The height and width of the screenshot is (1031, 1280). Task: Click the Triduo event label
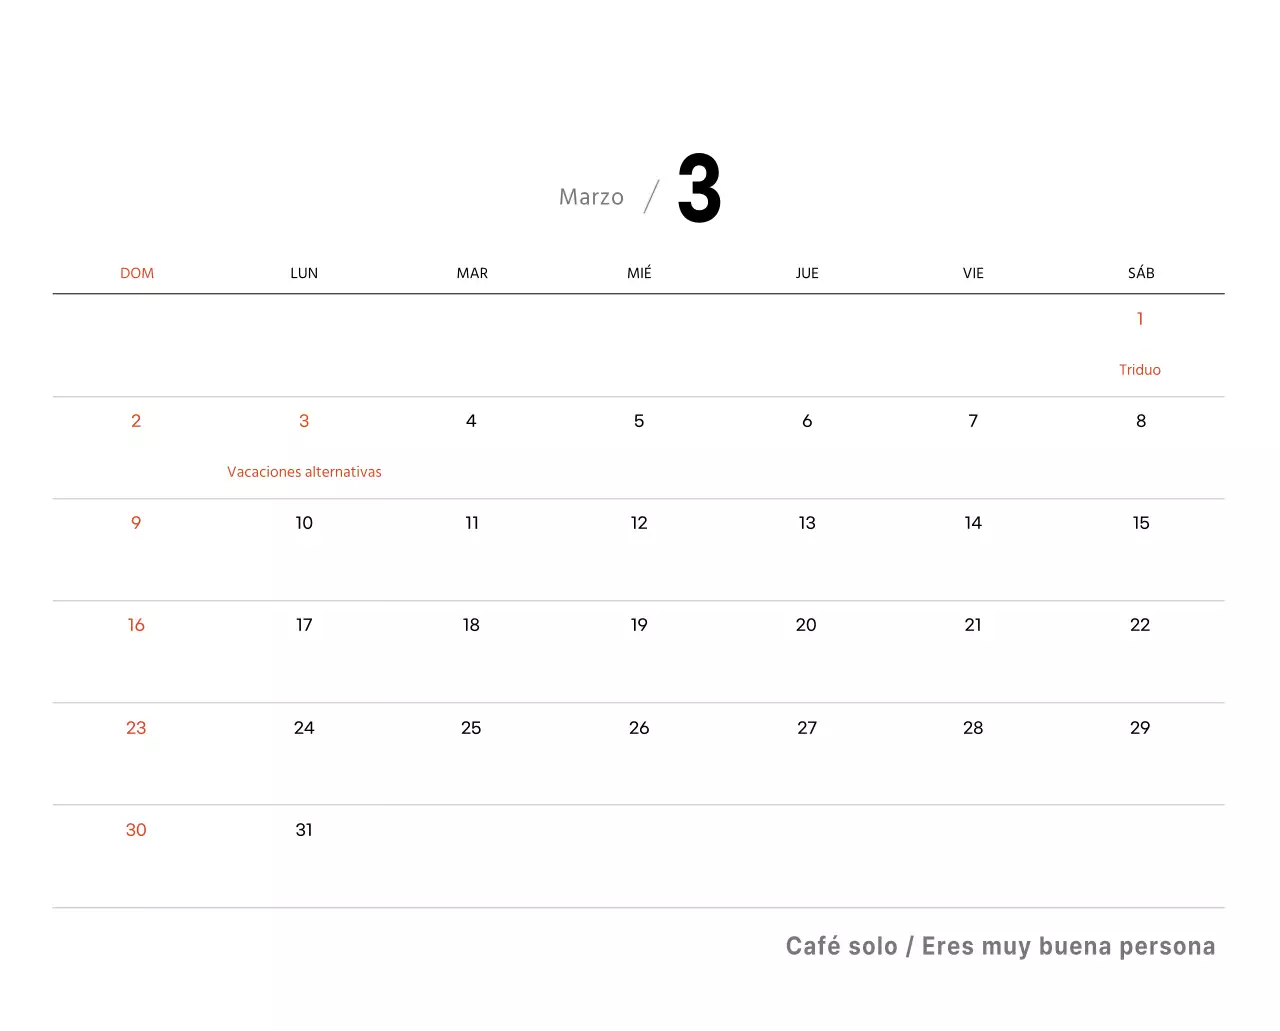click(1140, 370)
